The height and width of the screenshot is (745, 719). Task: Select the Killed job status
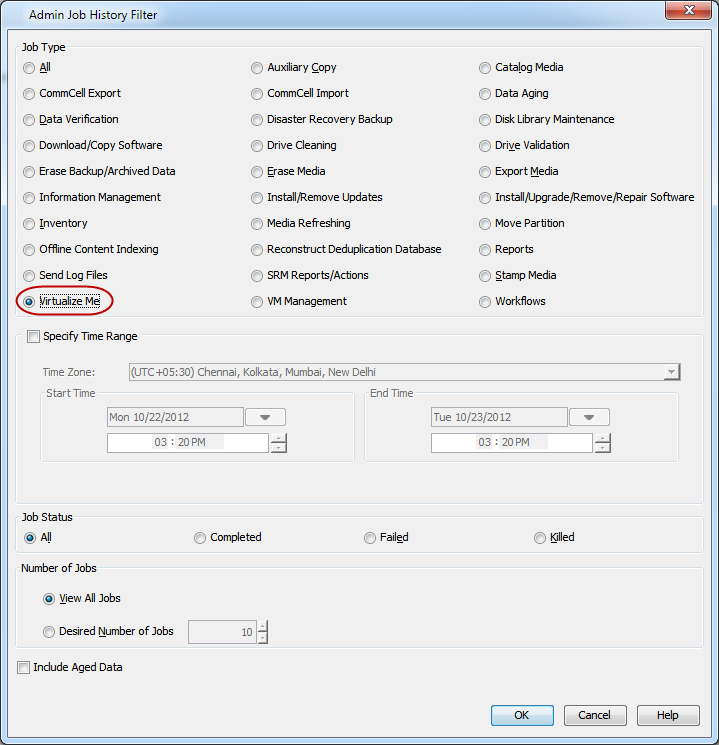540,538
